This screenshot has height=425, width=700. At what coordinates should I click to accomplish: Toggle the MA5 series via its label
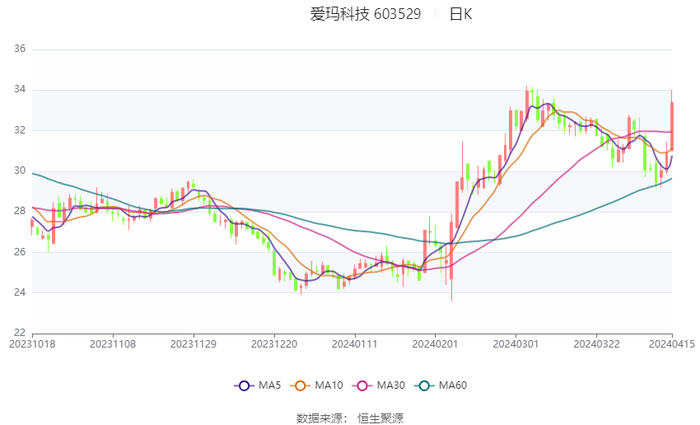[x=267, y=386]
